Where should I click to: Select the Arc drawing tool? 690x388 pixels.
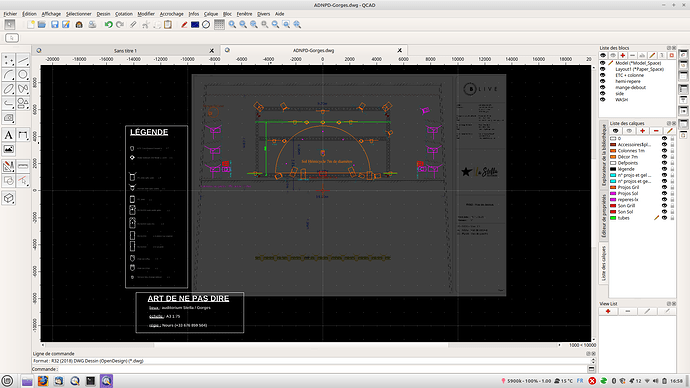[x=8, y=75]
